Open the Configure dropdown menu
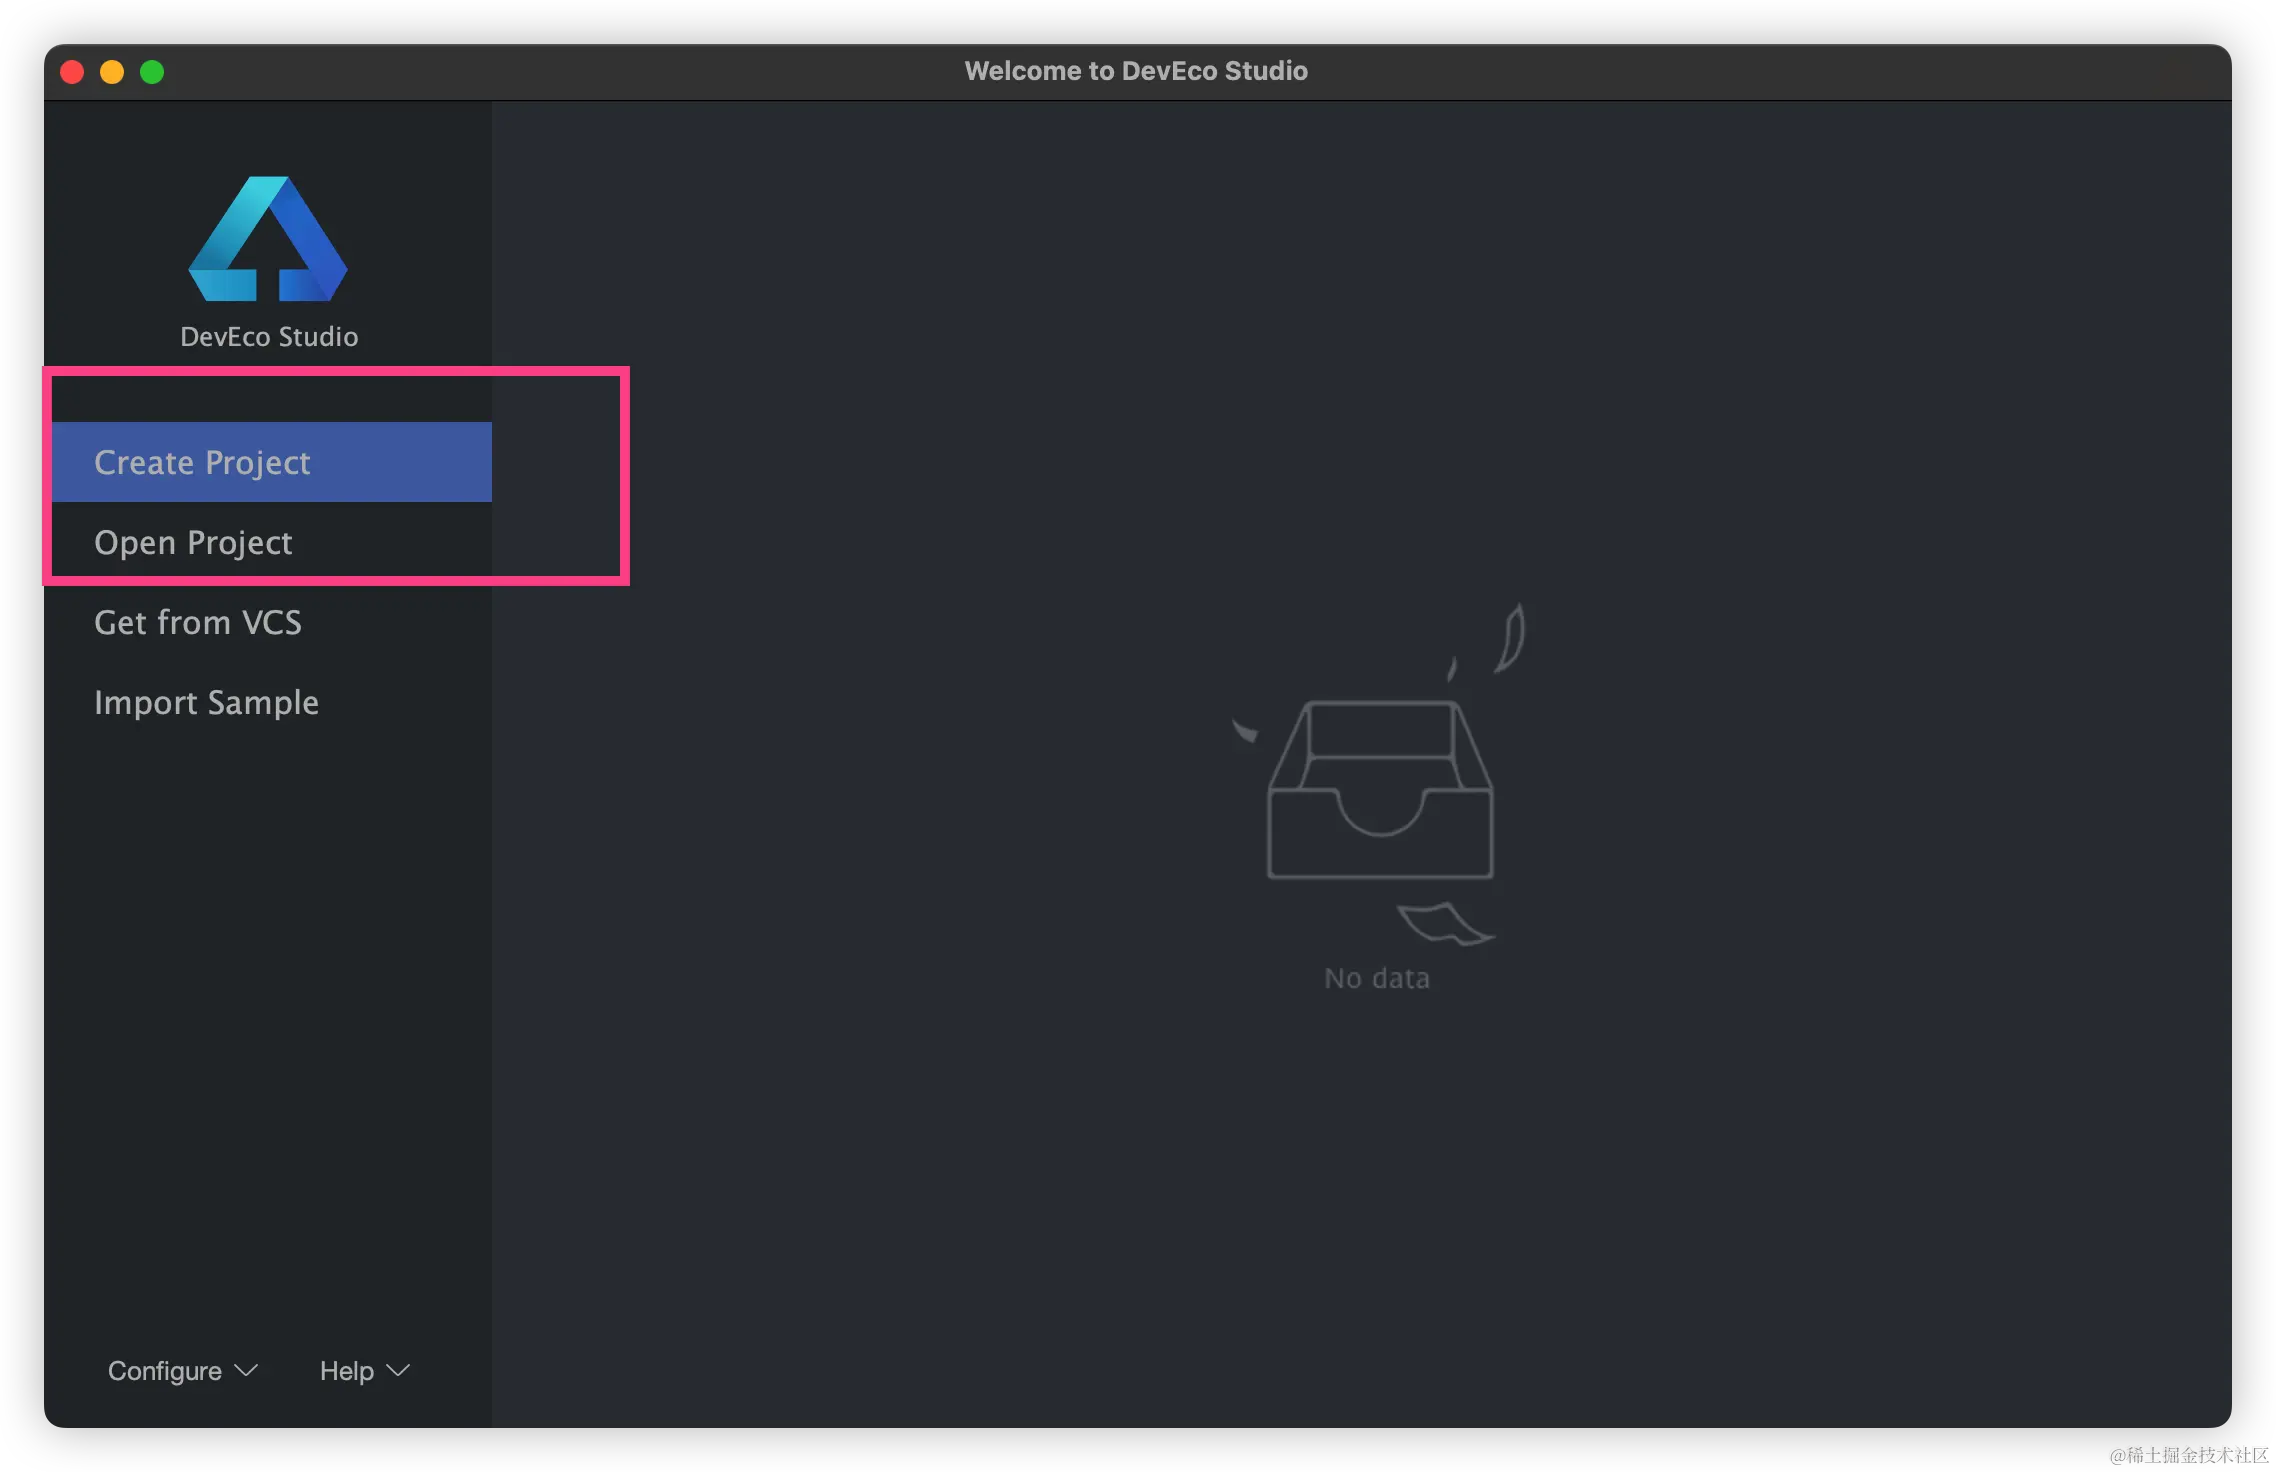The image size is (2276, 1472). tap(165, 1370)
